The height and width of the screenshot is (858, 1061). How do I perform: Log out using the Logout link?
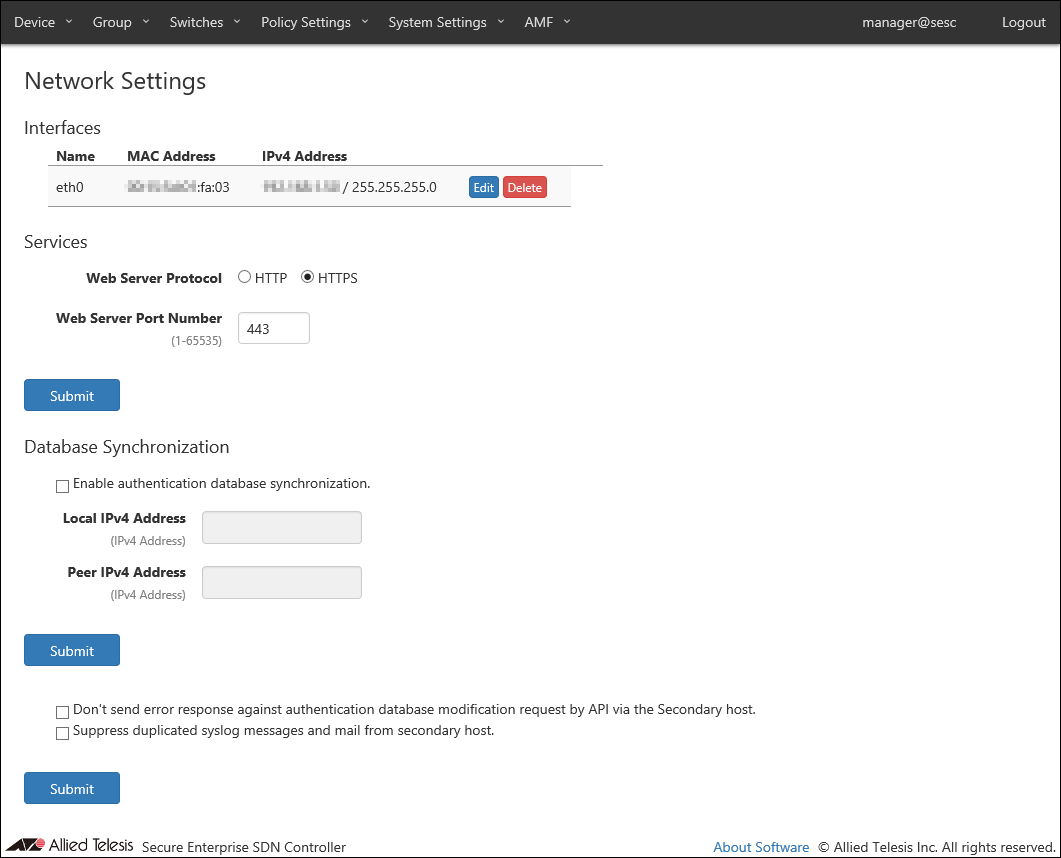click(1023, 22)
